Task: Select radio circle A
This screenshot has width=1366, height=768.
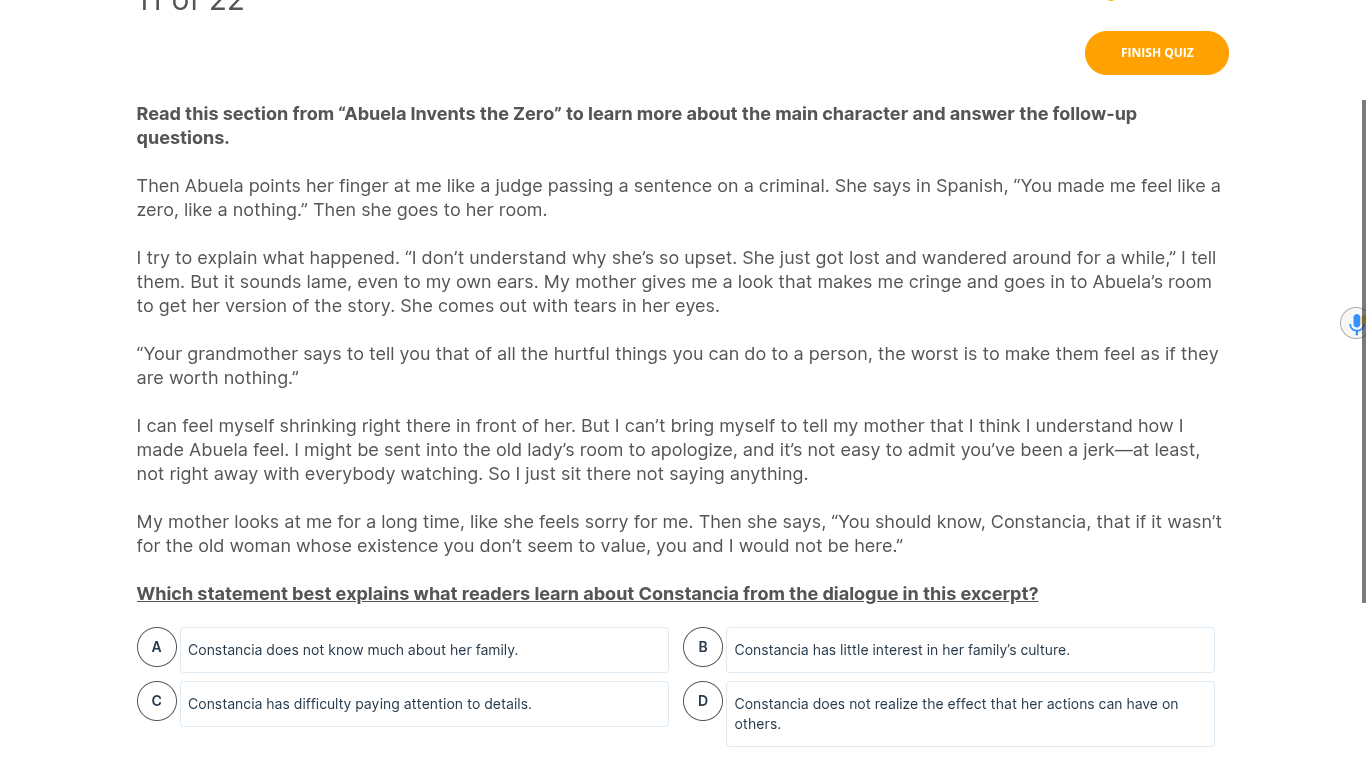Action: point(157,647)
